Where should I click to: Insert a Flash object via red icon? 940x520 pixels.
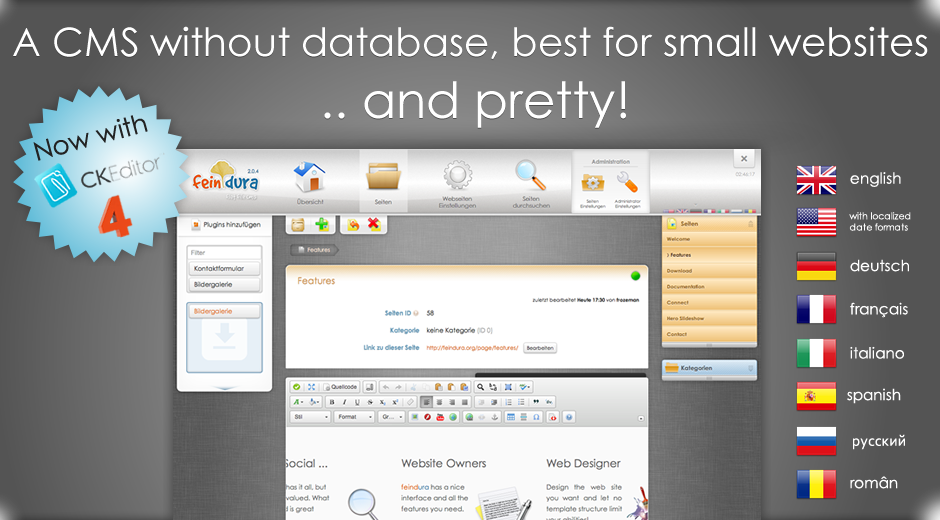coord(427,417)
